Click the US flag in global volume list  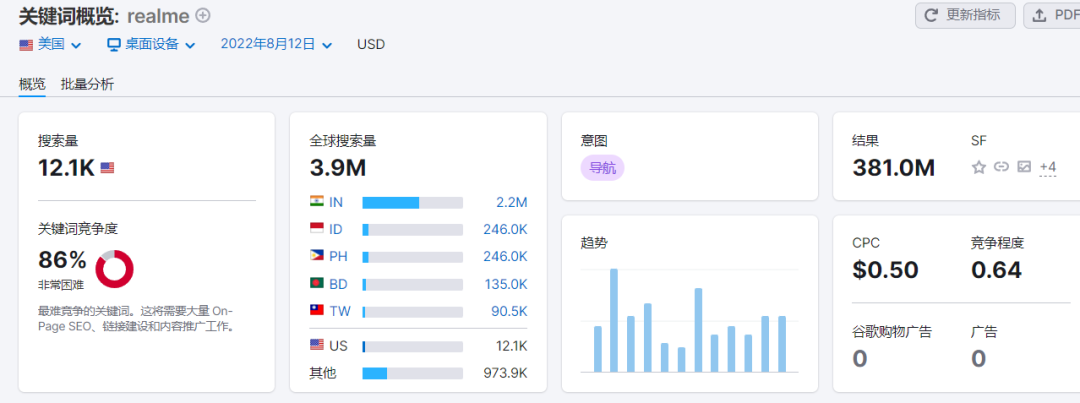(x=317, y=344)
